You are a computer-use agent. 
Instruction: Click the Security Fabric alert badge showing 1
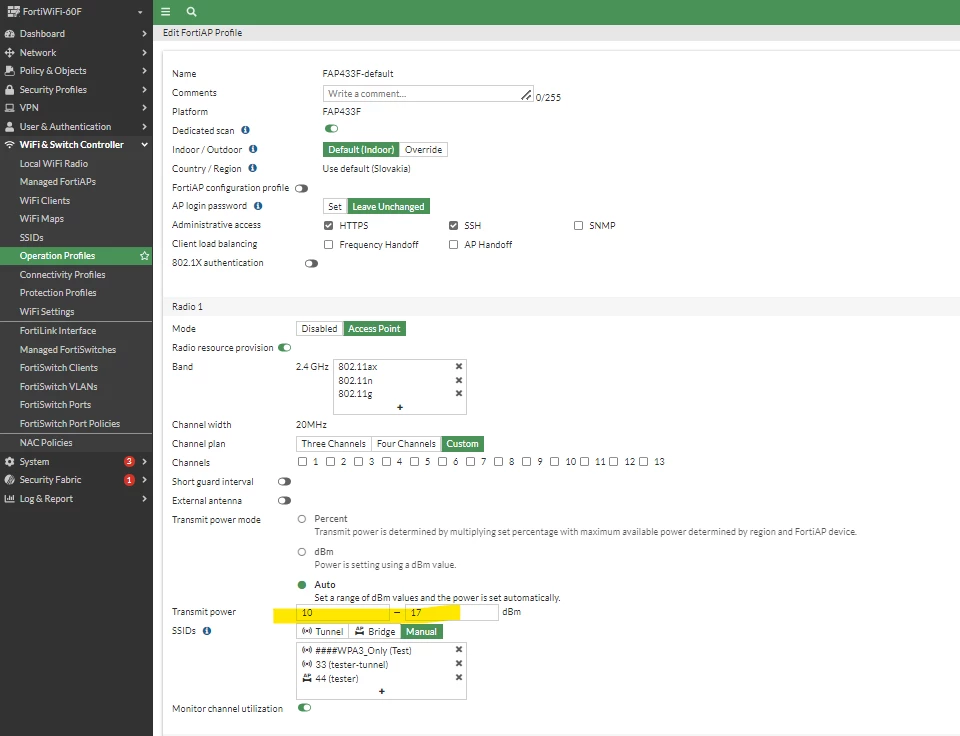[129, 480]
